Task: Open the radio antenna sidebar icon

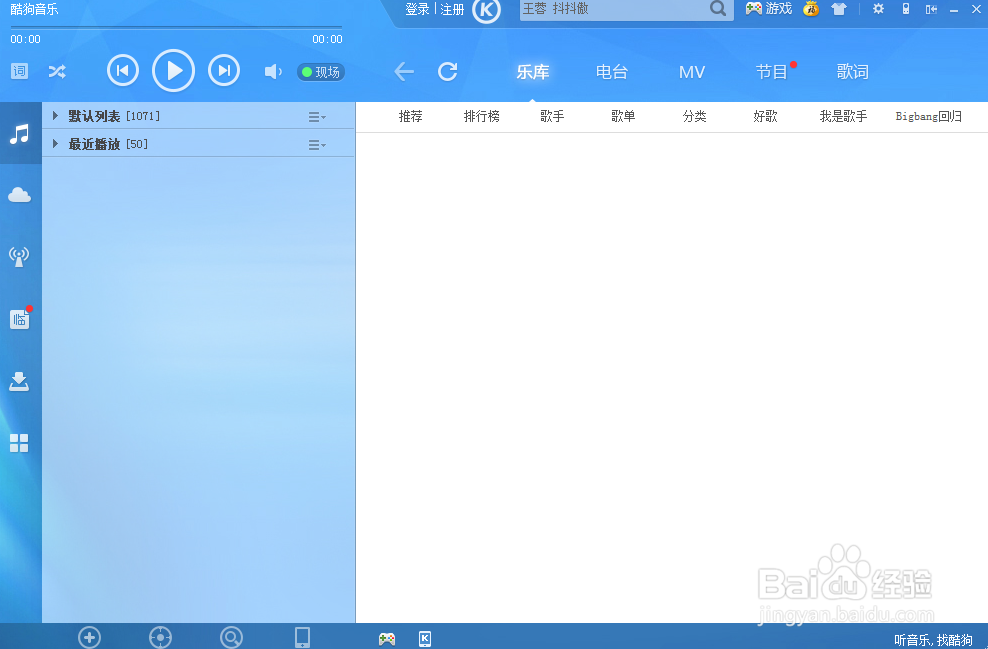Action: coord(19,256)
